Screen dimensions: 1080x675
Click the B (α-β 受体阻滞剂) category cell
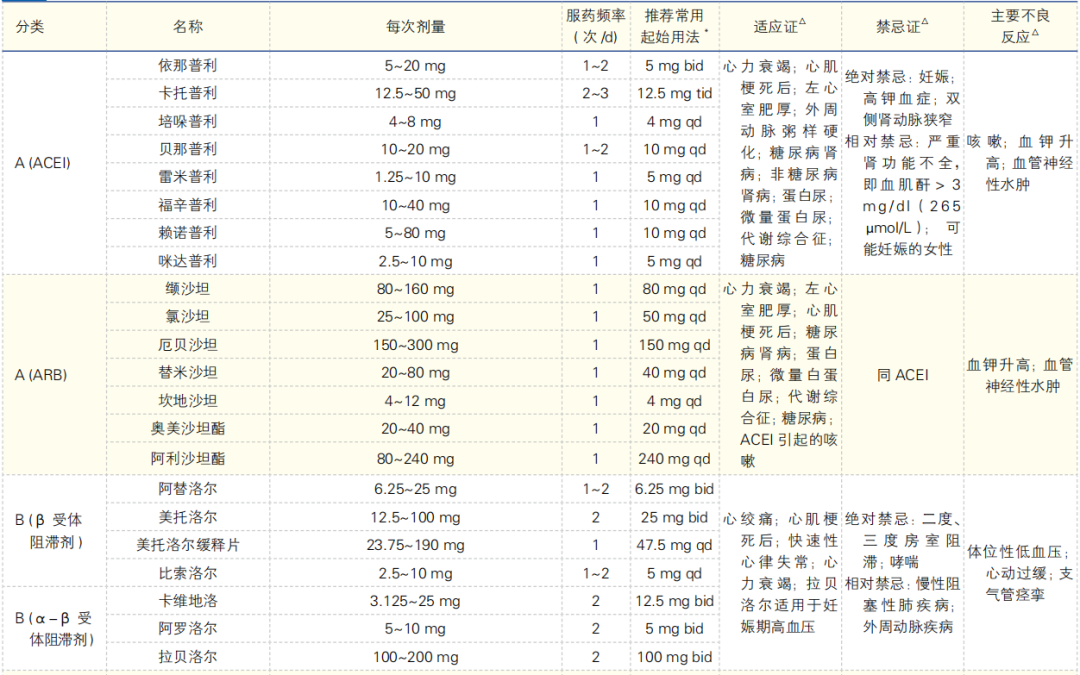54,629
